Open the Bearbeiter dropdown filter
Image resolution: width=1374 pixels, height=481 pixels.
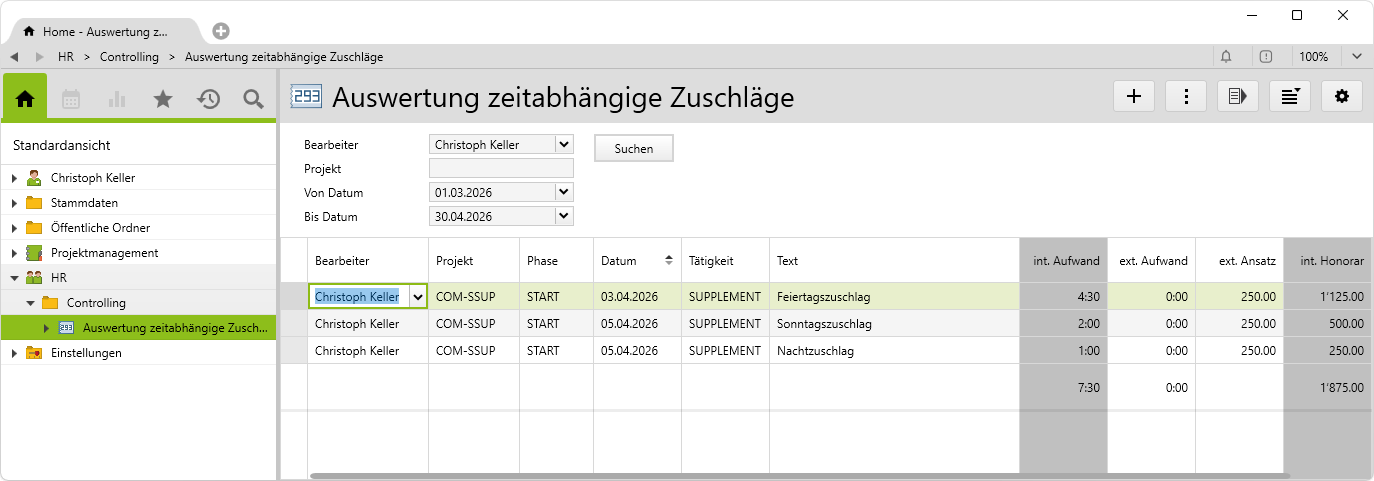pos(564,145)
